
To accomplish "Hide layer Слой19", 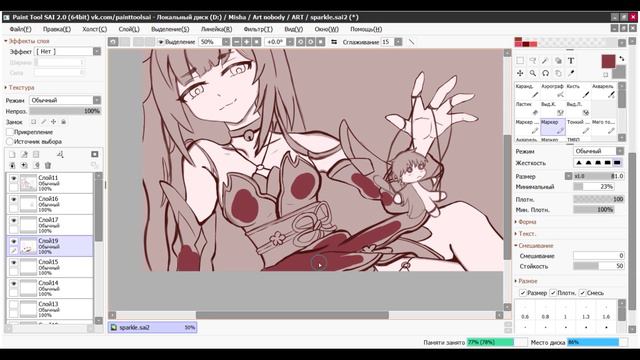I will [13, 242].
